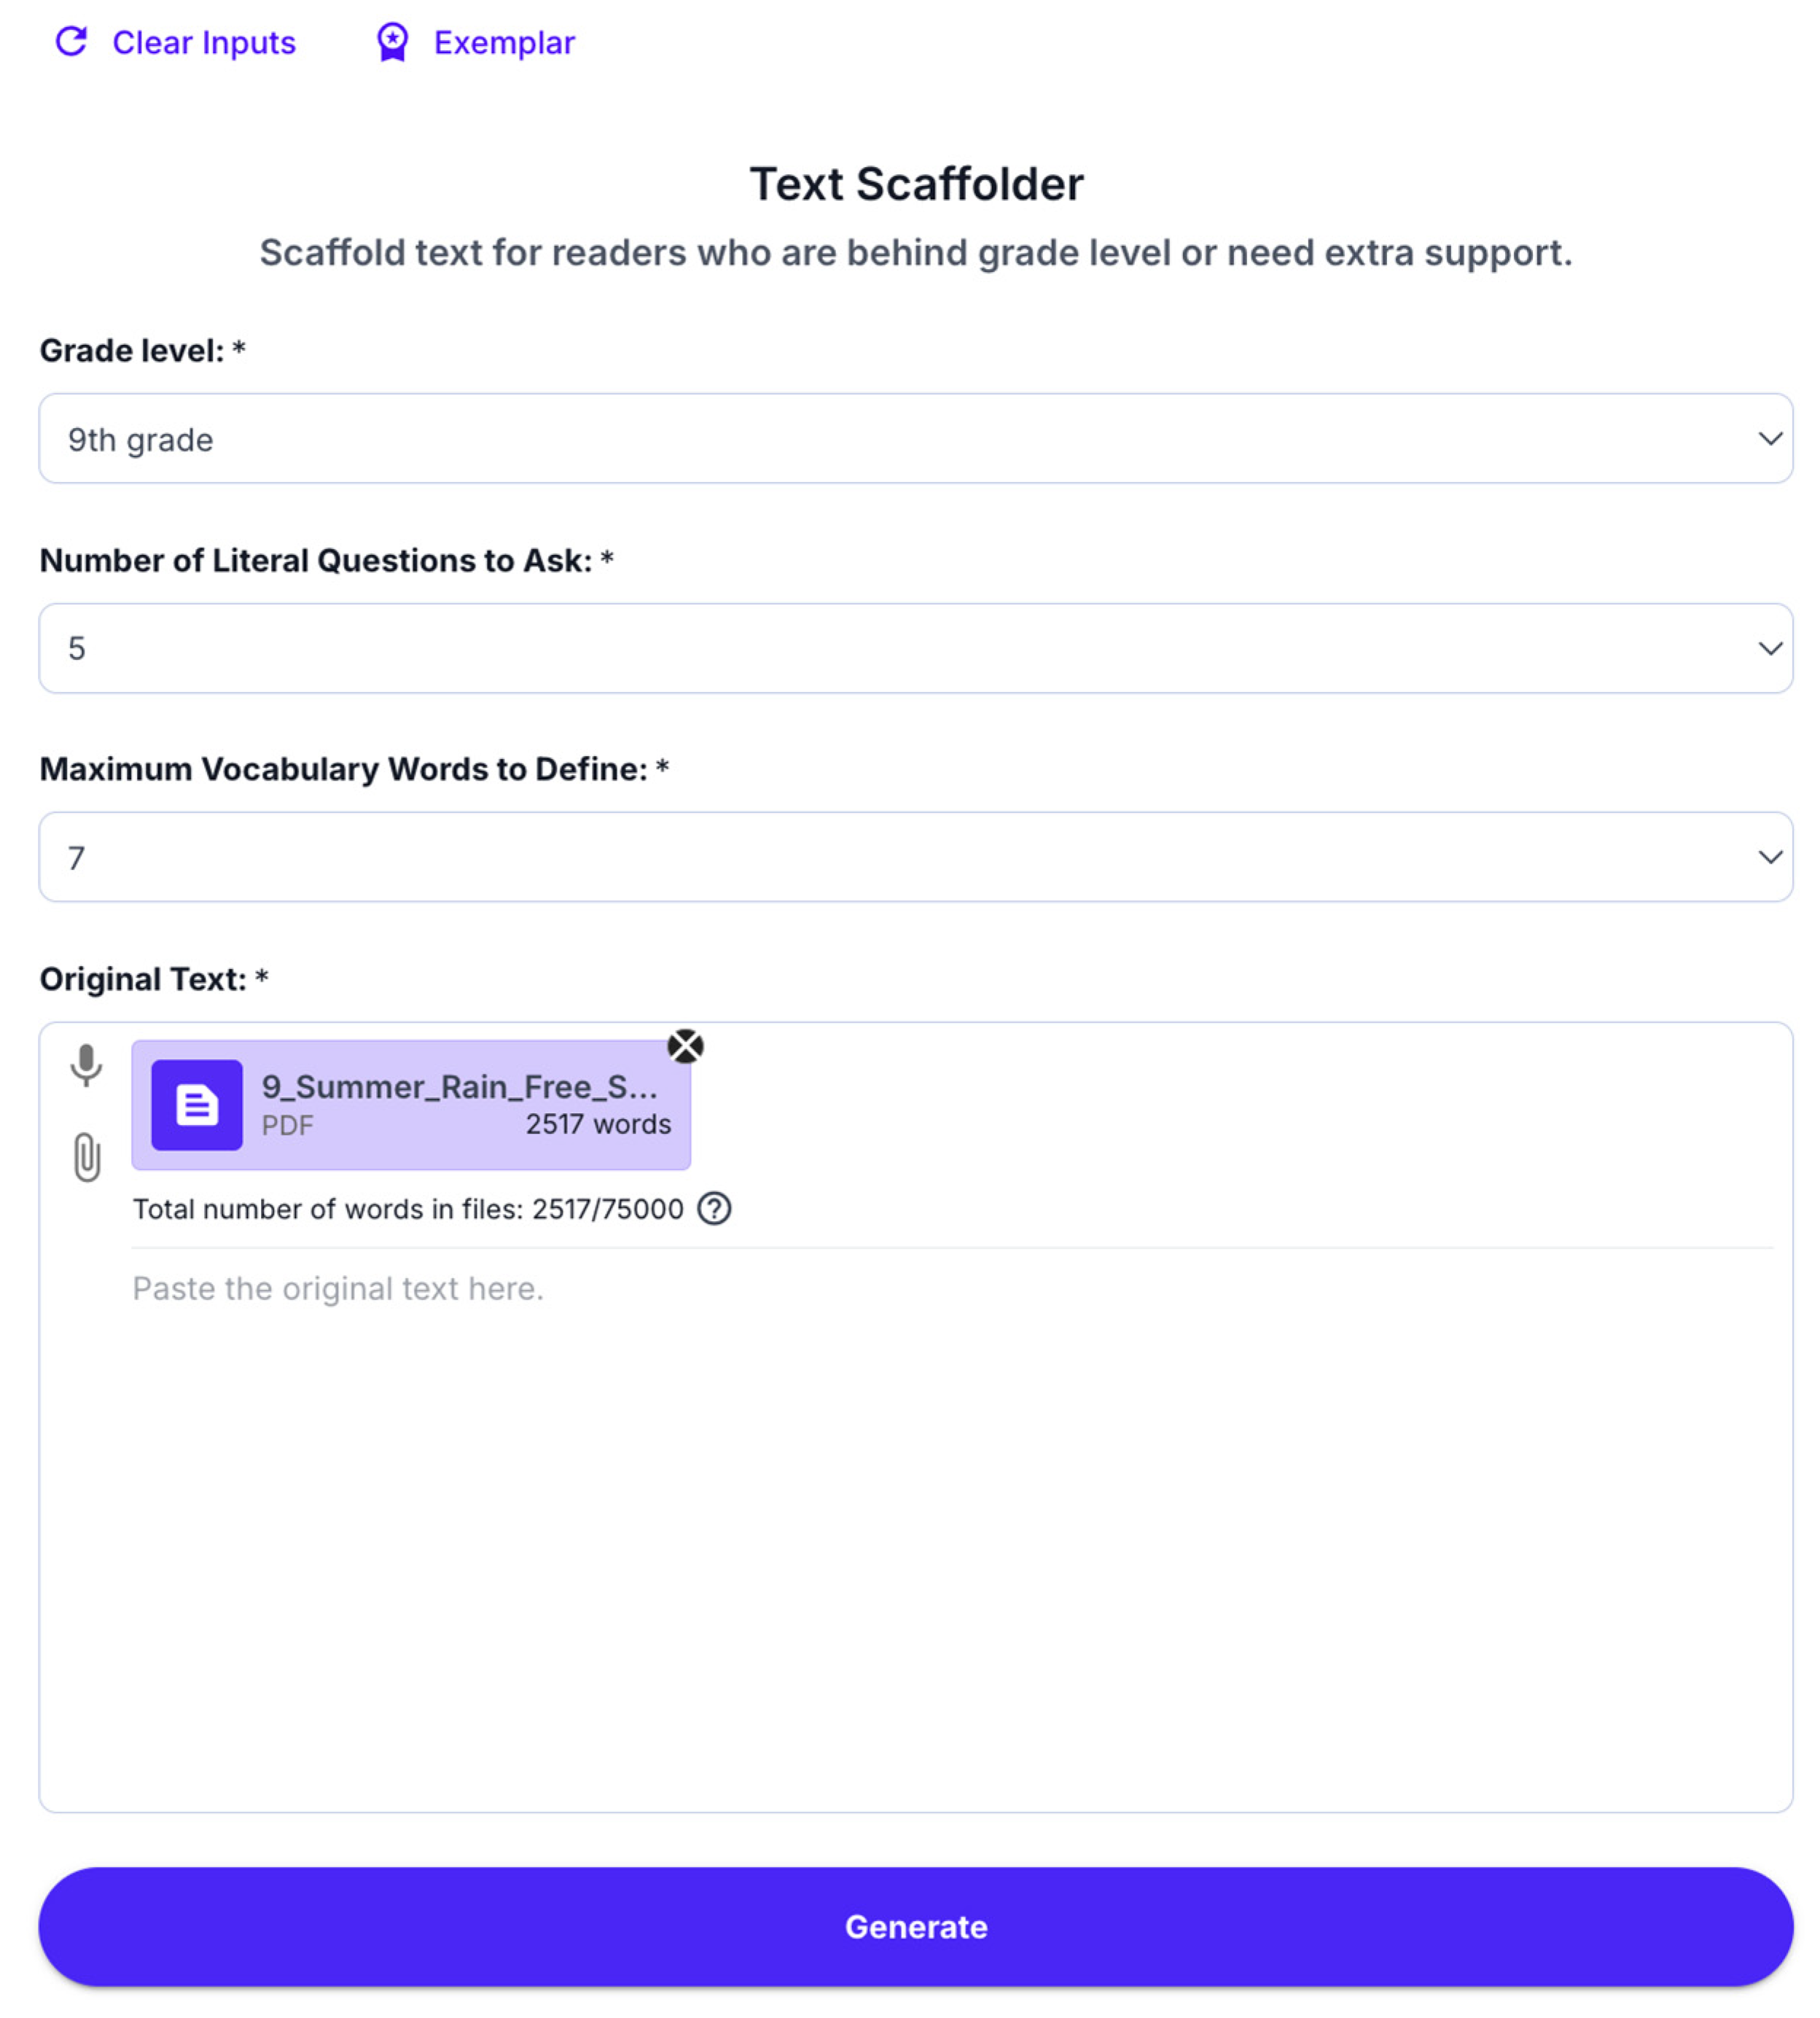Click the Exemplar award ribbon icon
Image resolution: width=1820 pixels, height=2018 pixels.
point(392,42)
